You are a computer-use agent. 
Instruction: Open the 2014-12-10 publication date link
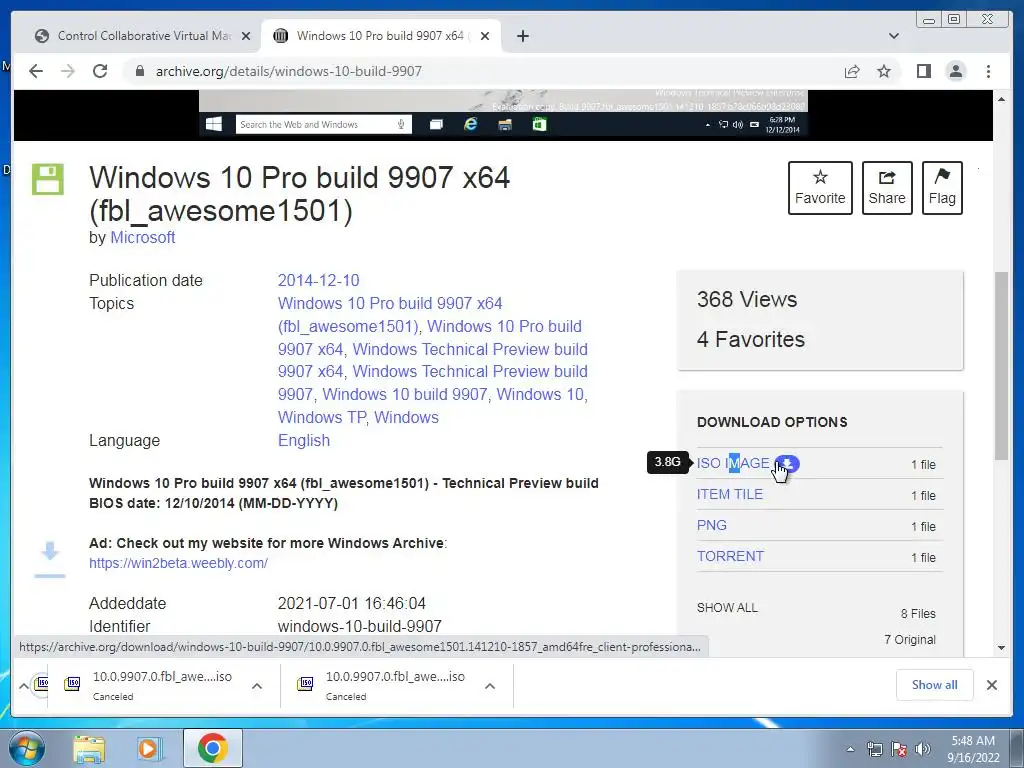pyautogui.click(x=319, y=281)
